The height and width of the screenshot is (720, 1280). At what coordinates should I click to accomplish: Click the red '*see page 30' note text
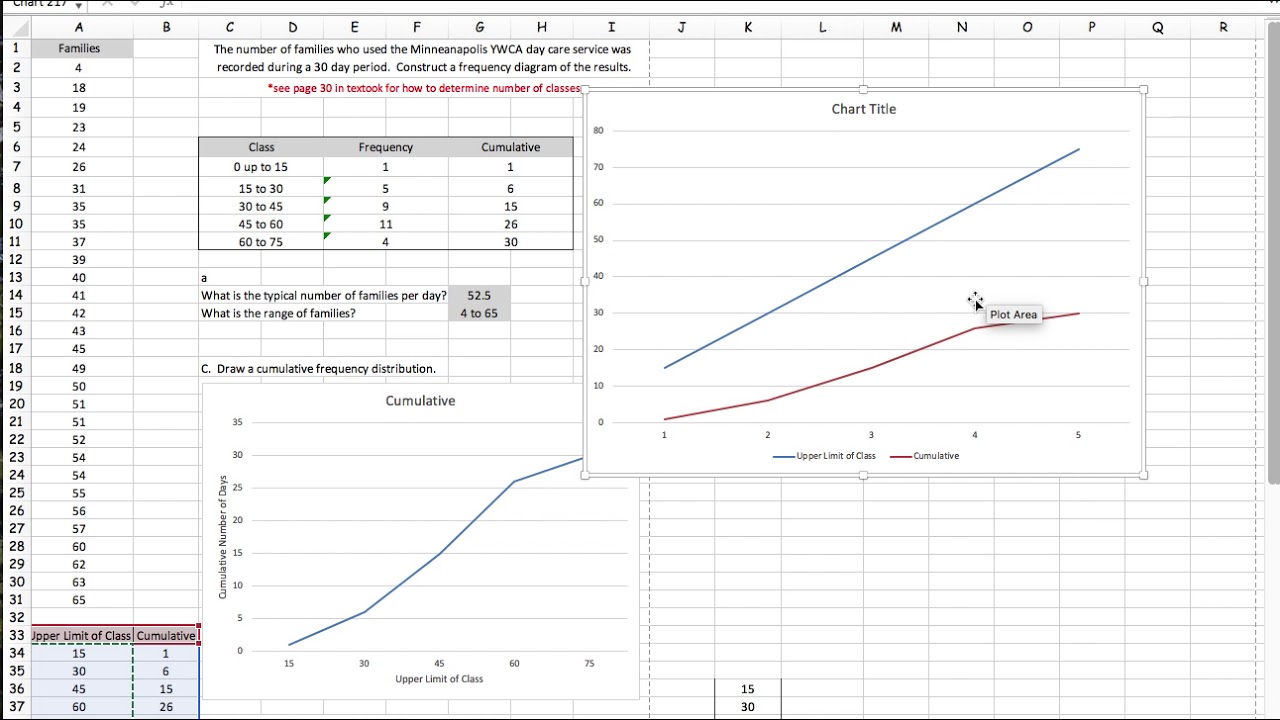[x=423, y=88]
